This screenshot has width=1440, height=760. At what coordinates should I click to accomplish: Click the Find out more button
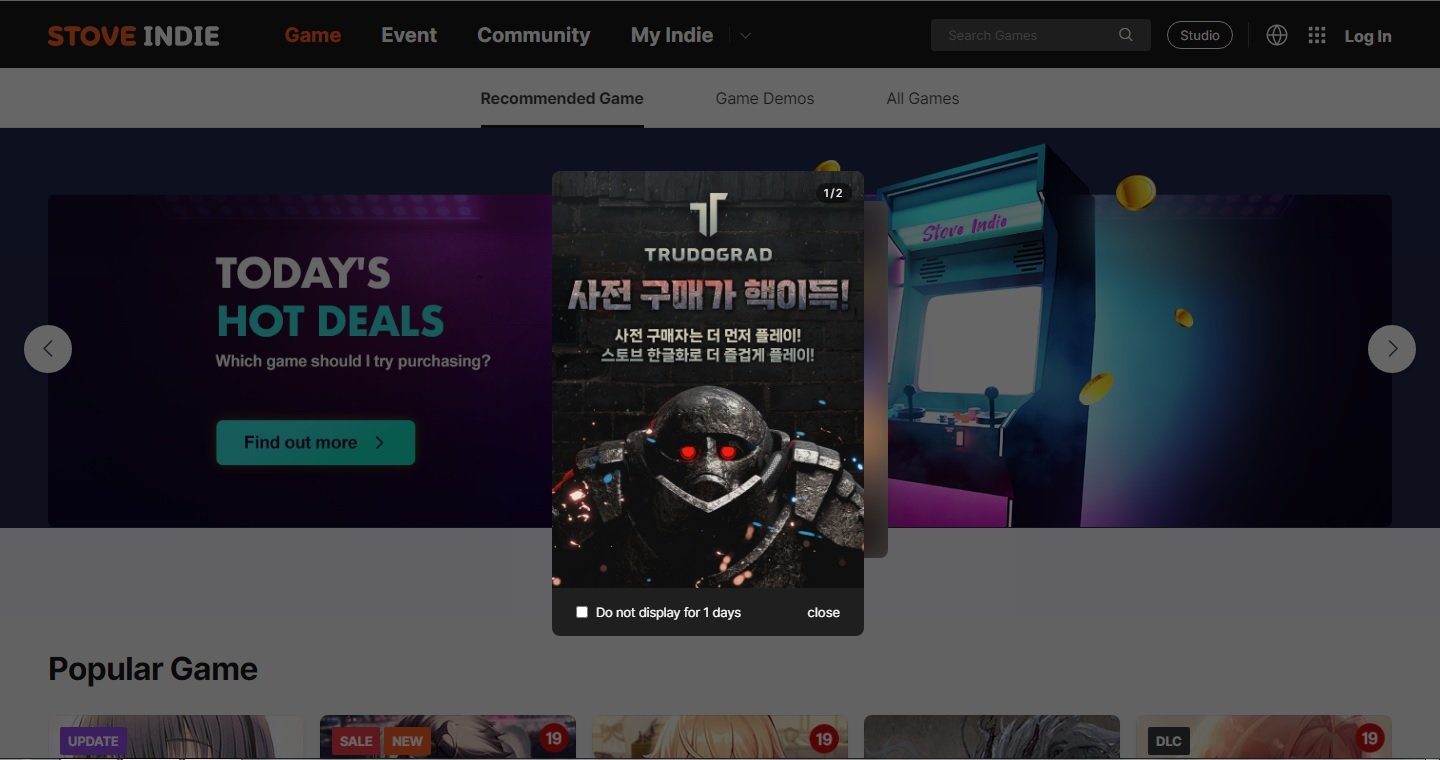315,442
